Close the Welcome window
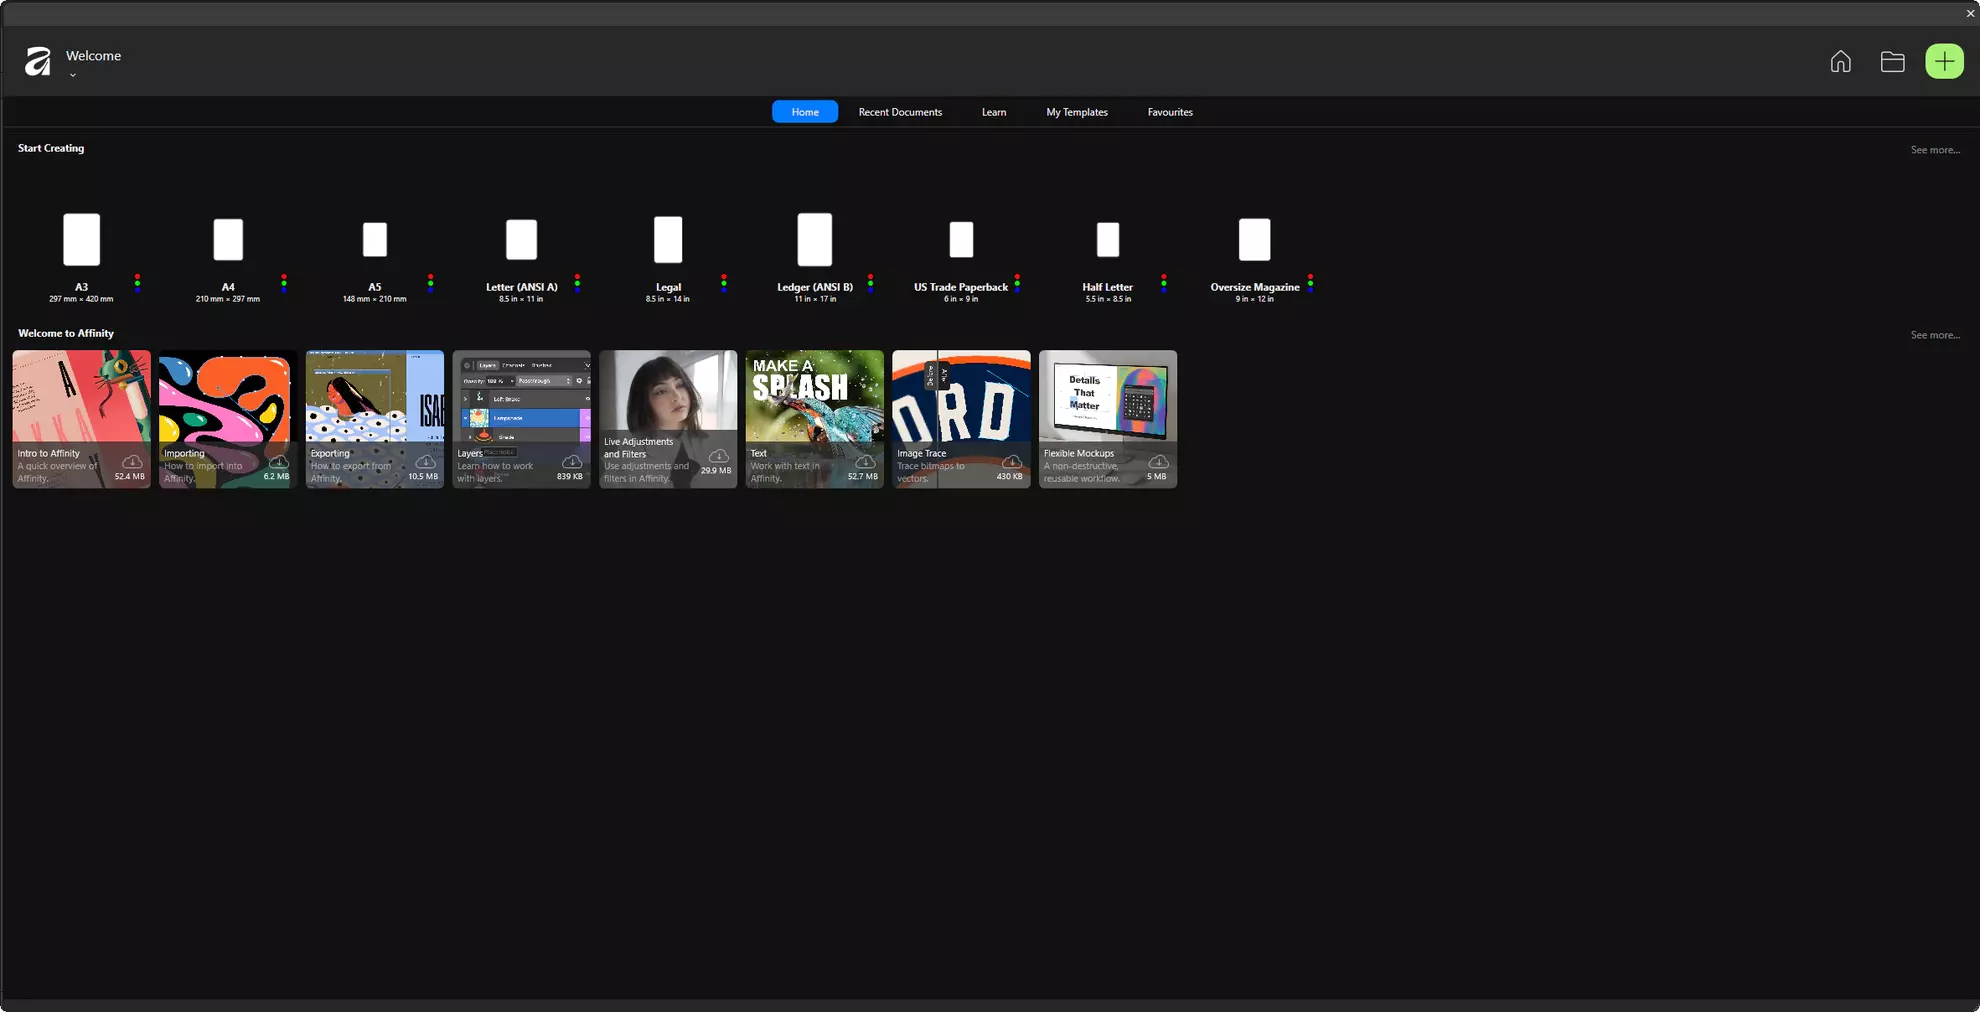This screenshot has height=1012, width=1980. 1970,13
